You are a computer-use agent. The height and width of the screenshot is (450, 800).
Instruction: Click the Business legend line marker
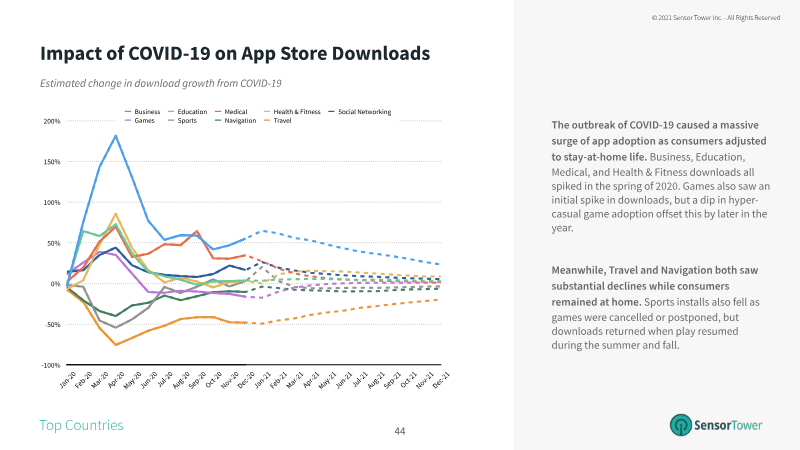128,112
